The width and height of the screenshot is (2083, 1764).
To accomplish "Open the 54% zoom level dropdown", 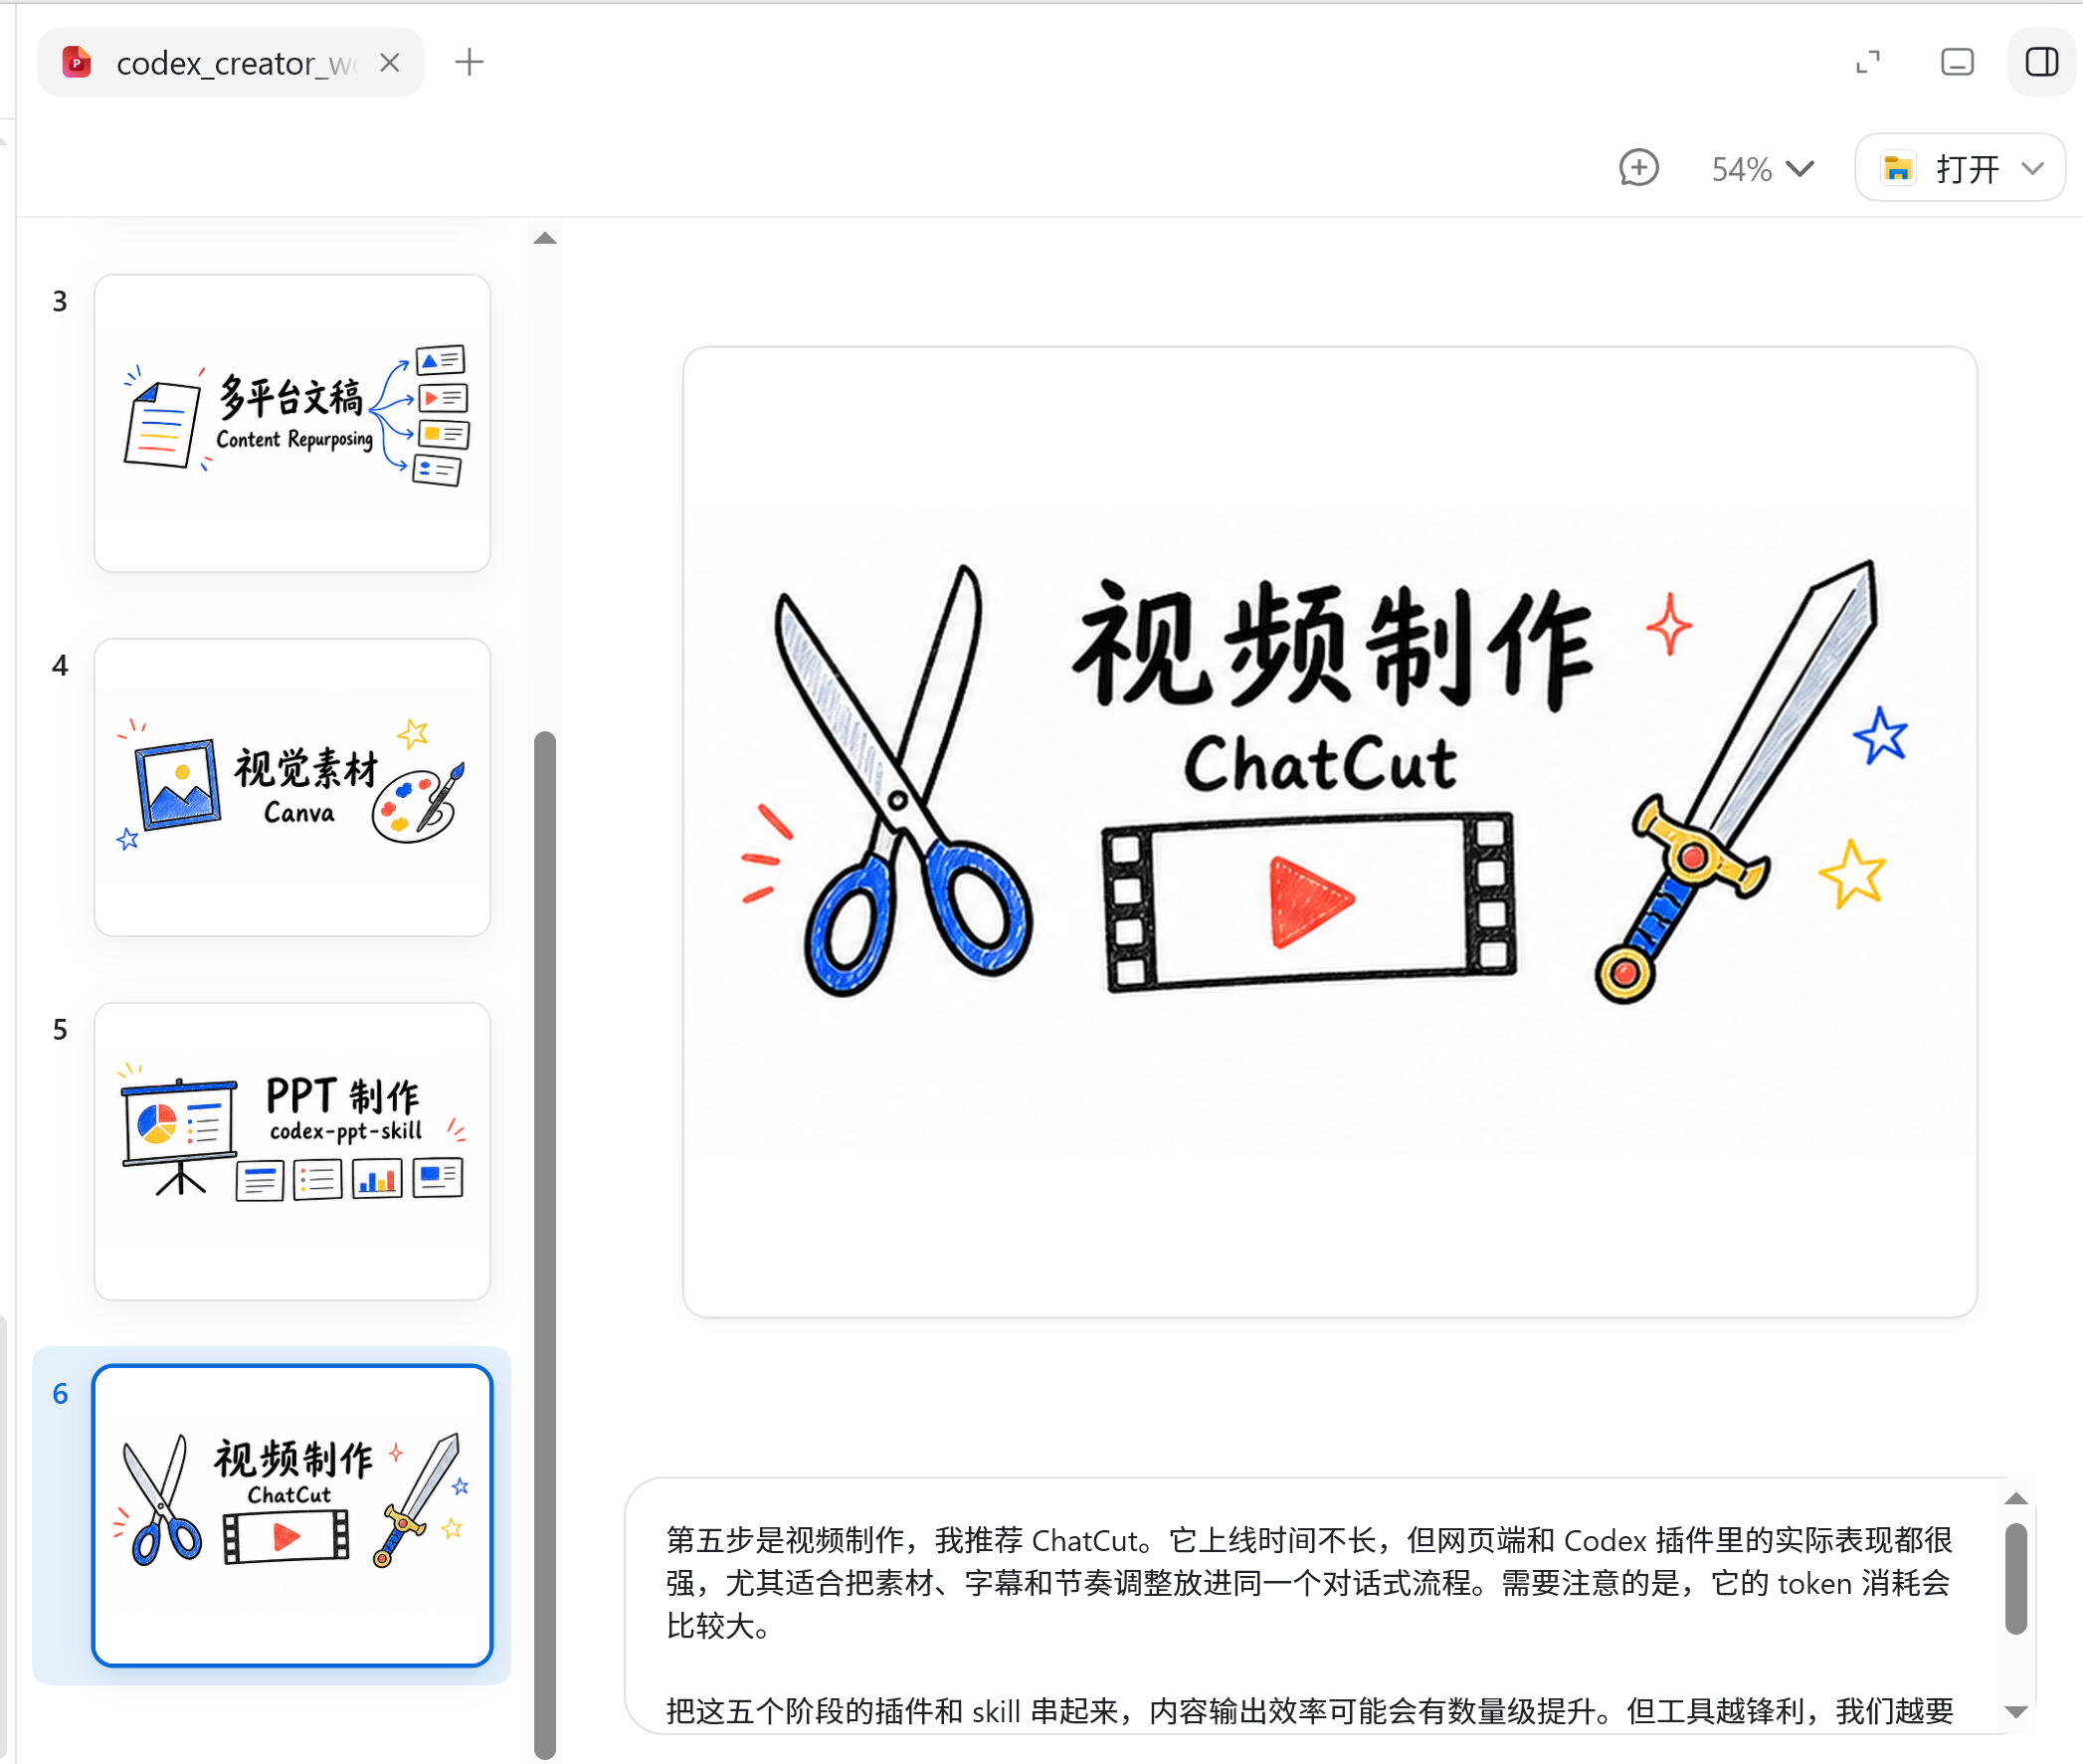I will (x=1762, y=168).
